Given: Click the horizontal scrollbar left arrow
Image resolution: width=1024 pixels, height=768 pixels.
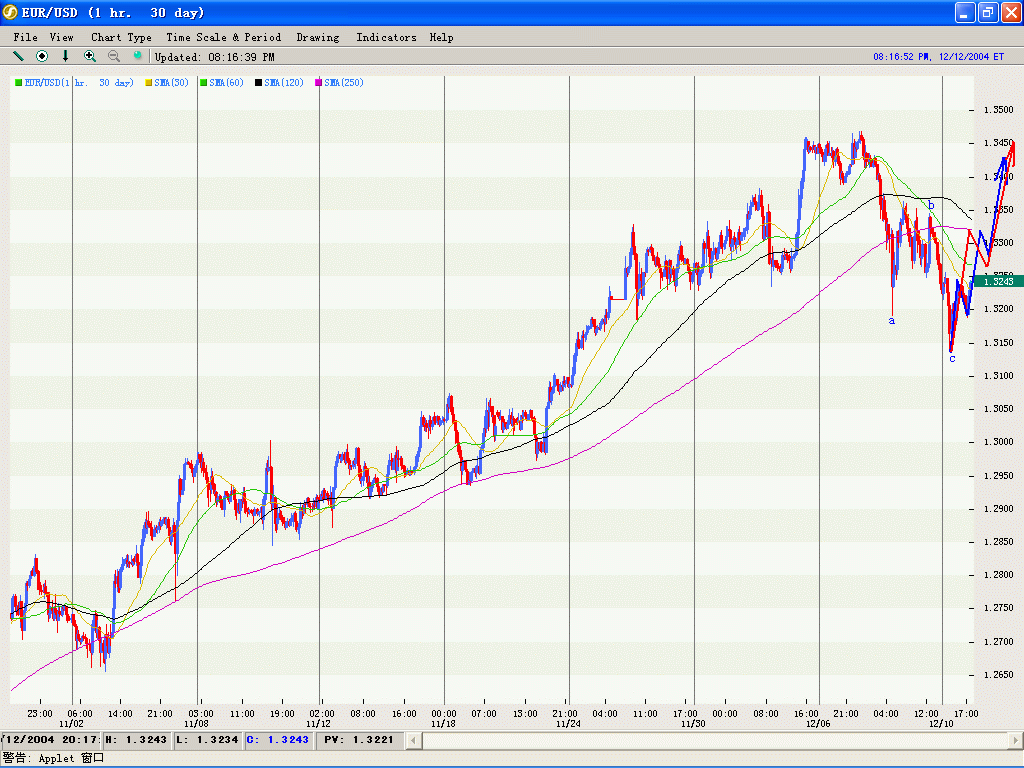Looking at the screenshot, I should pyautogui.click(x=415, y=740).
